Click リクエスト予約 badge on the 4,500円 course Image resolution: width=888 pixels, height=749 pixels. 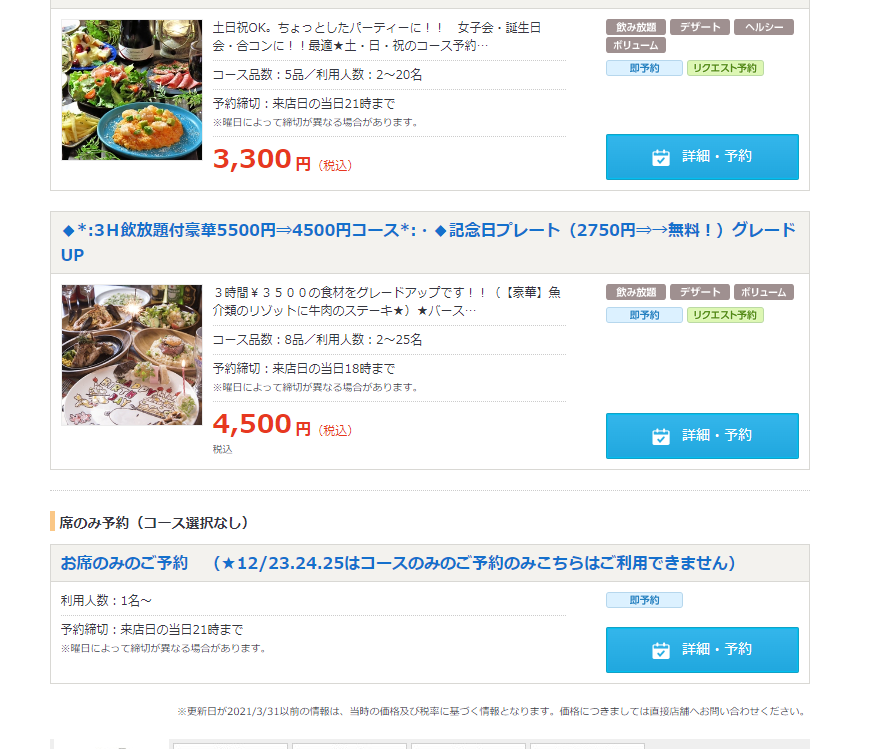pos(725,315)
